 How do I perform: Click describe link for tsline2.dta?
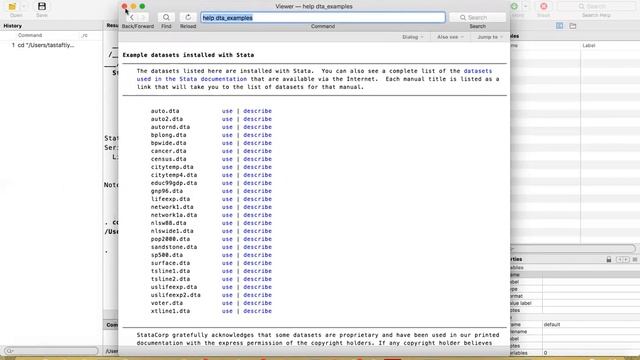point(258,279)
